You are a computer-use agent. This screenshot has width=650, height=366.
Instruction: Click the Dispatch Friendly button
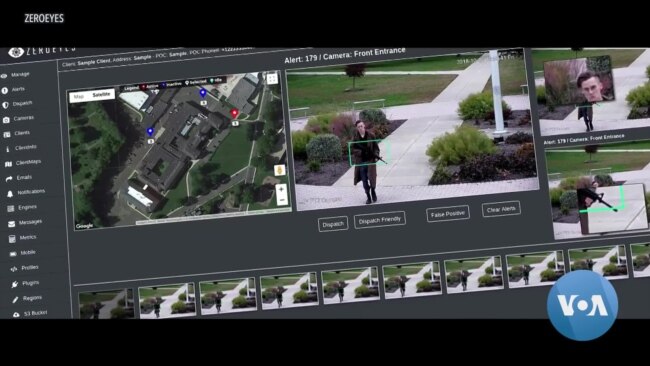pyautogui.click(x=380, y=220)
